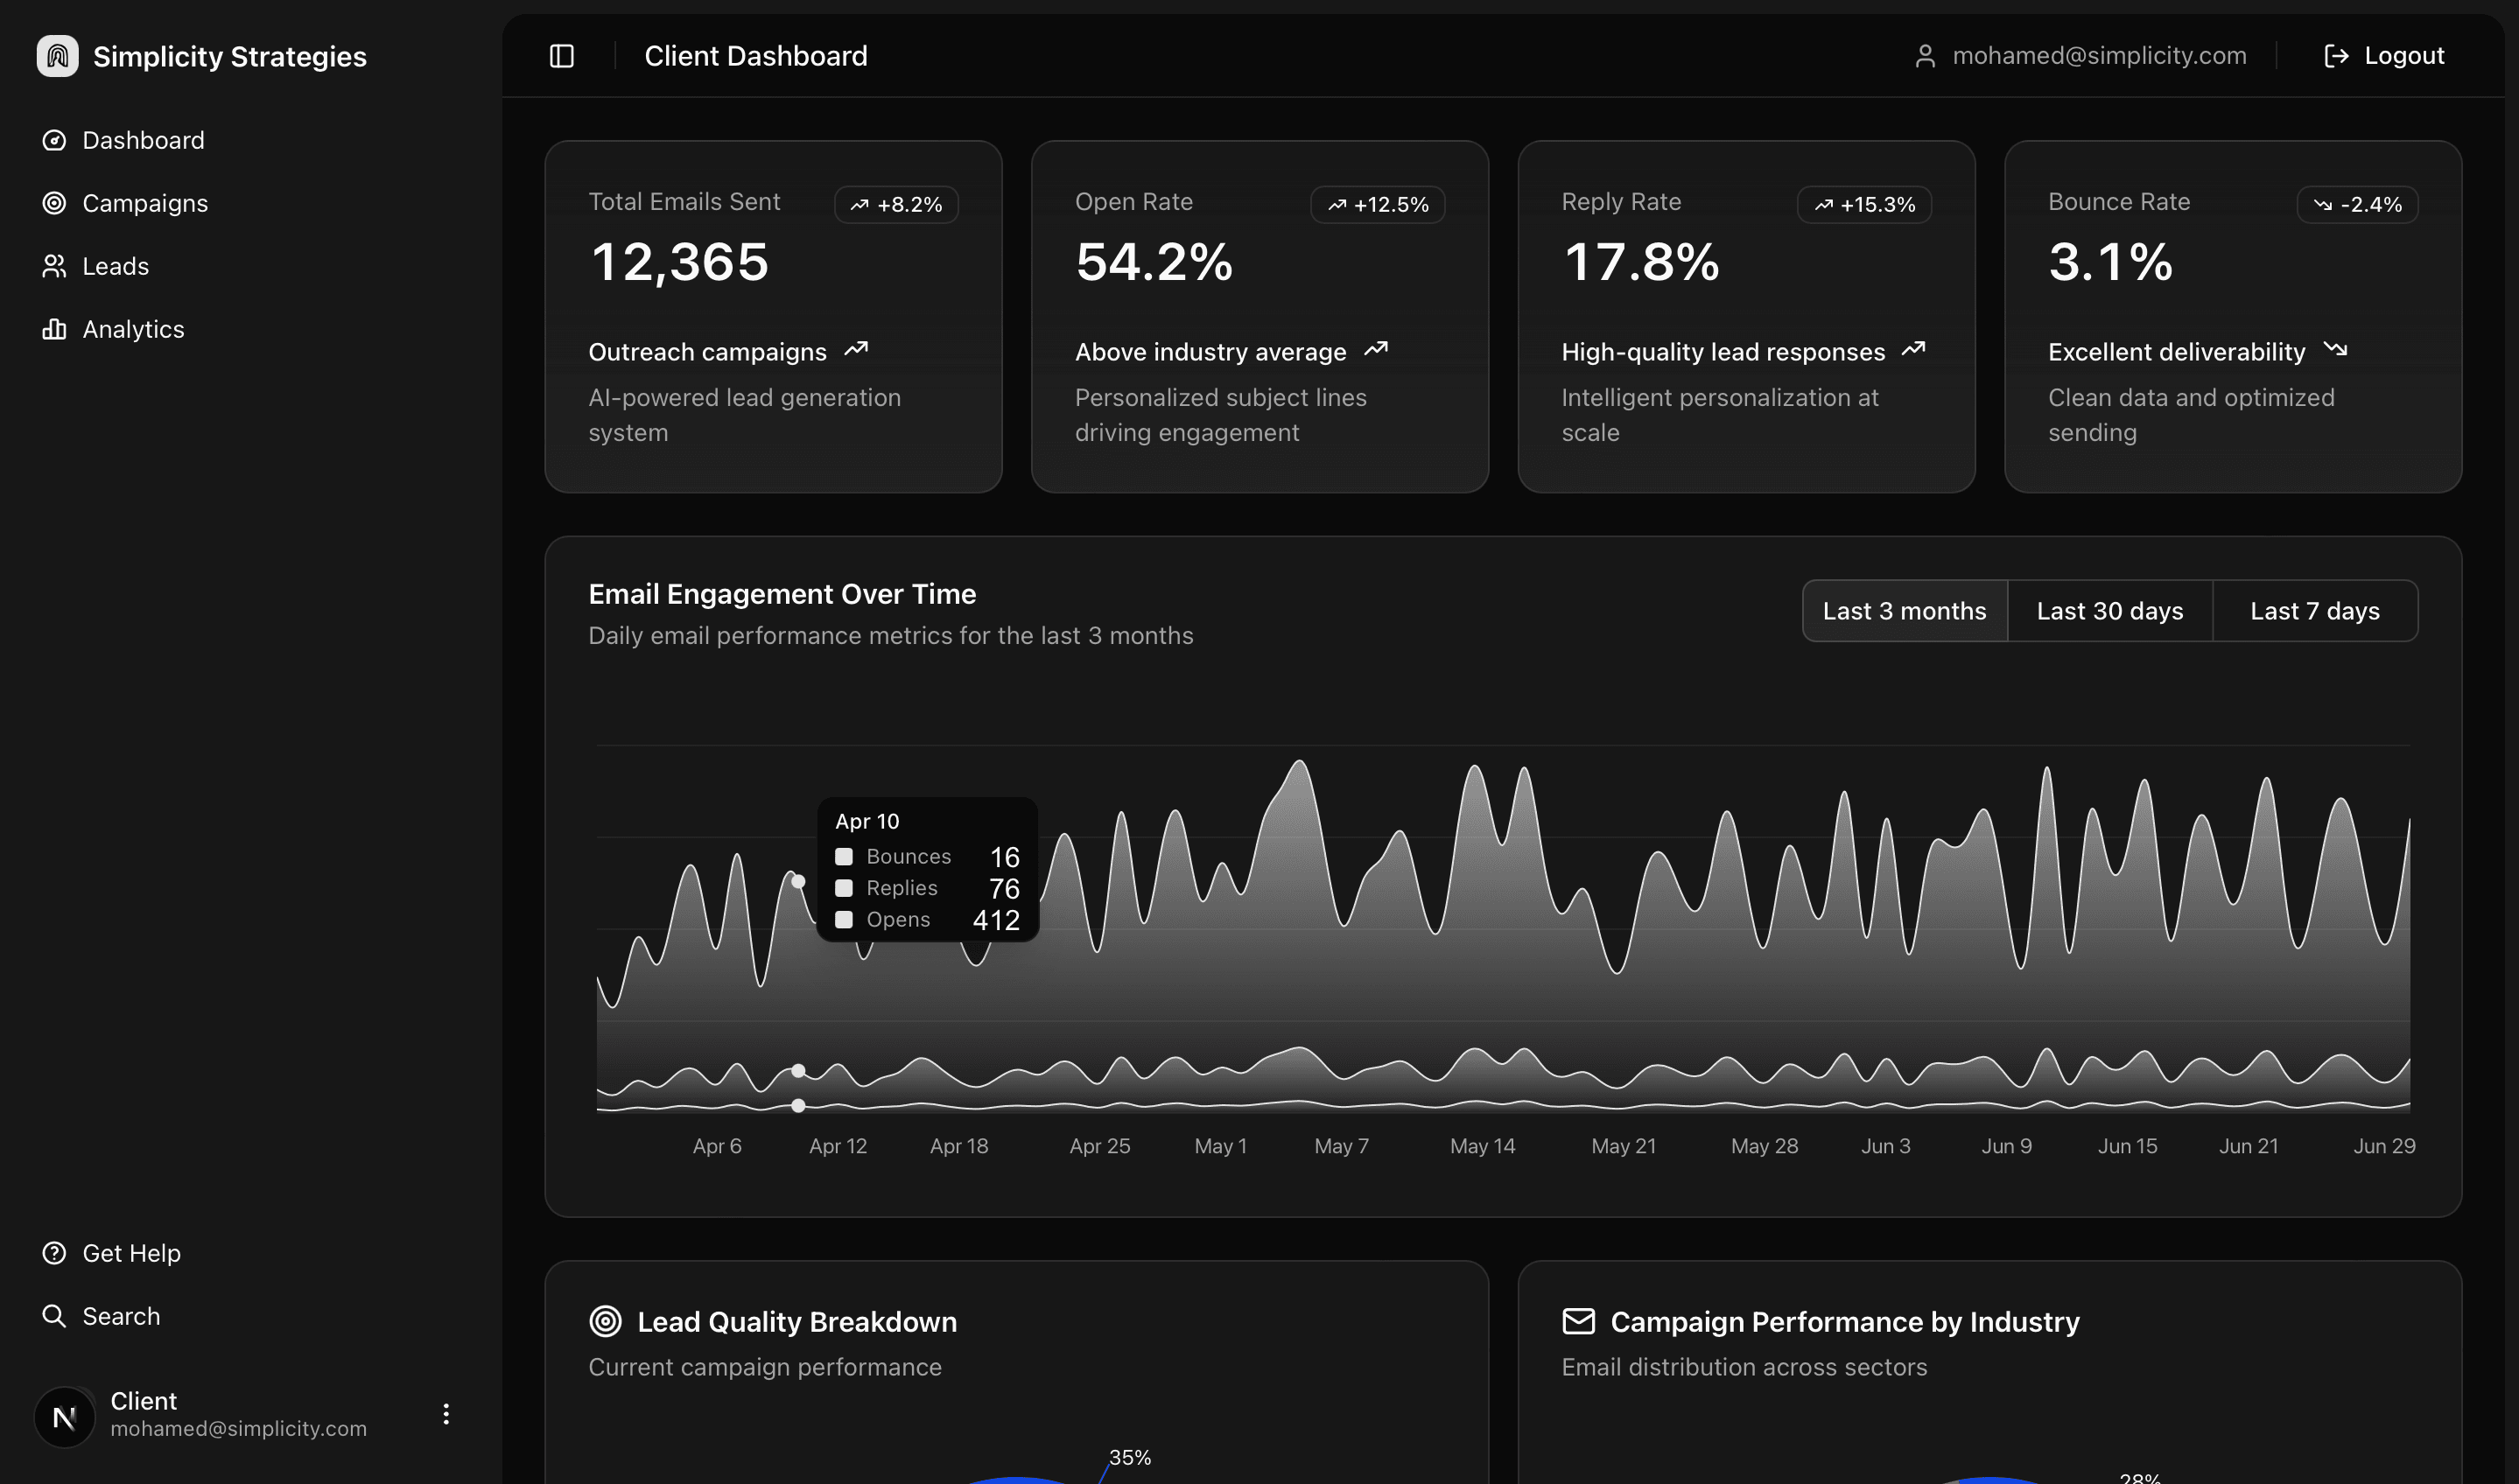This screenshot has width=2519, height=1484.
Task: Select the Search magnifier icon
Action: click(x=55, y=1315)
